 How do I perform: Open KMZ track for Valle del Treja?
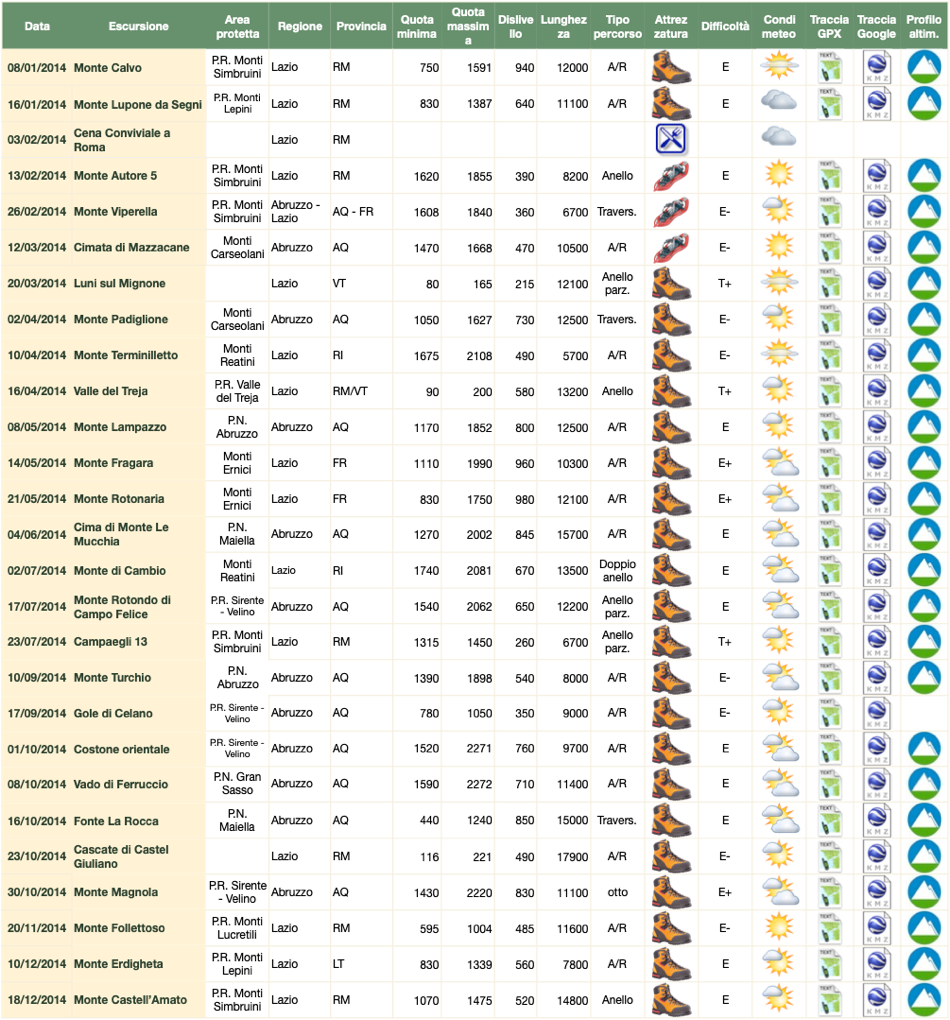[x=876, y=391]
